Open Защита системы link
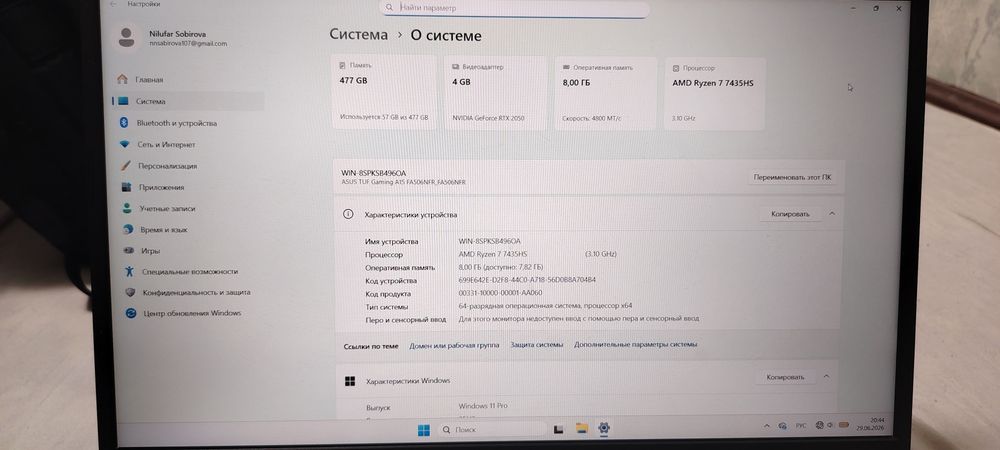The image size is (1000, 450). (x=536, y=345)
